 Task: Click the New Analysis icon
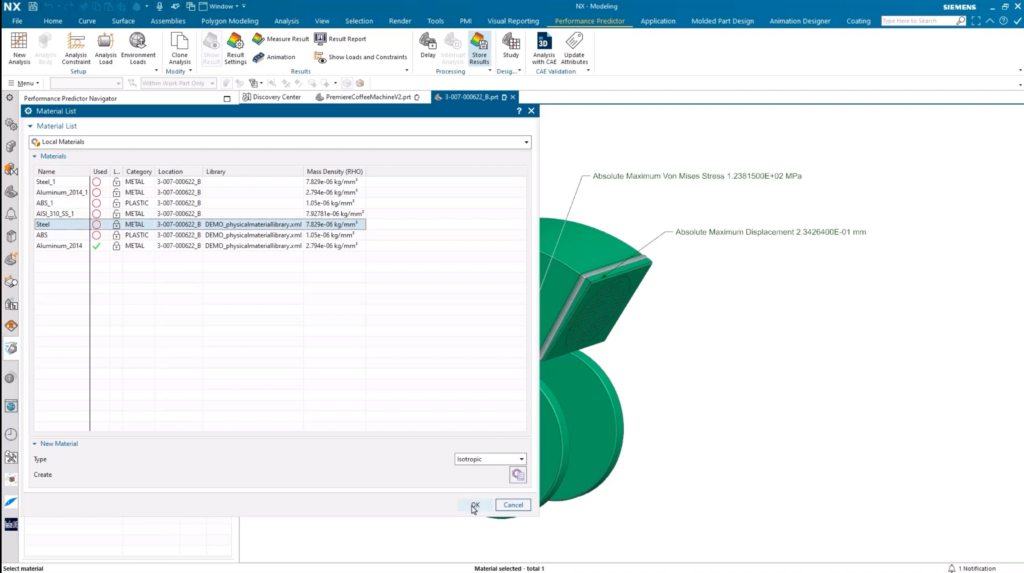[19, 41]
